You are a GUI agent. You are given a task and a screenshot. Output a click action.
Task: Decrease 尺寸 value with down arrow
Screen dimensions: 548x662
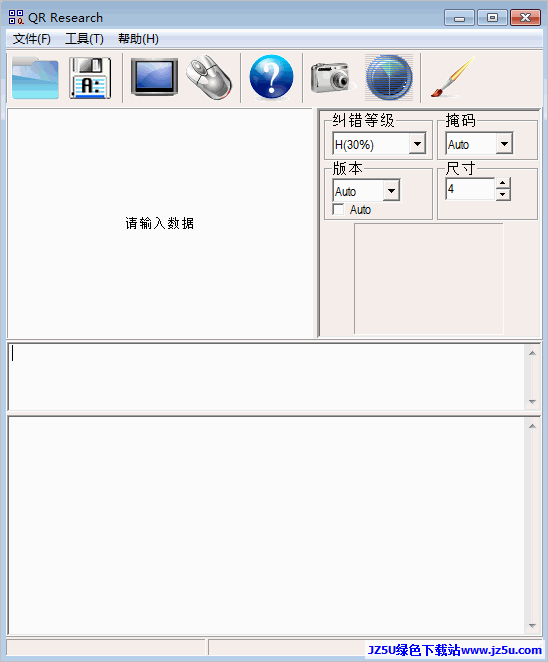pos(502,194)
